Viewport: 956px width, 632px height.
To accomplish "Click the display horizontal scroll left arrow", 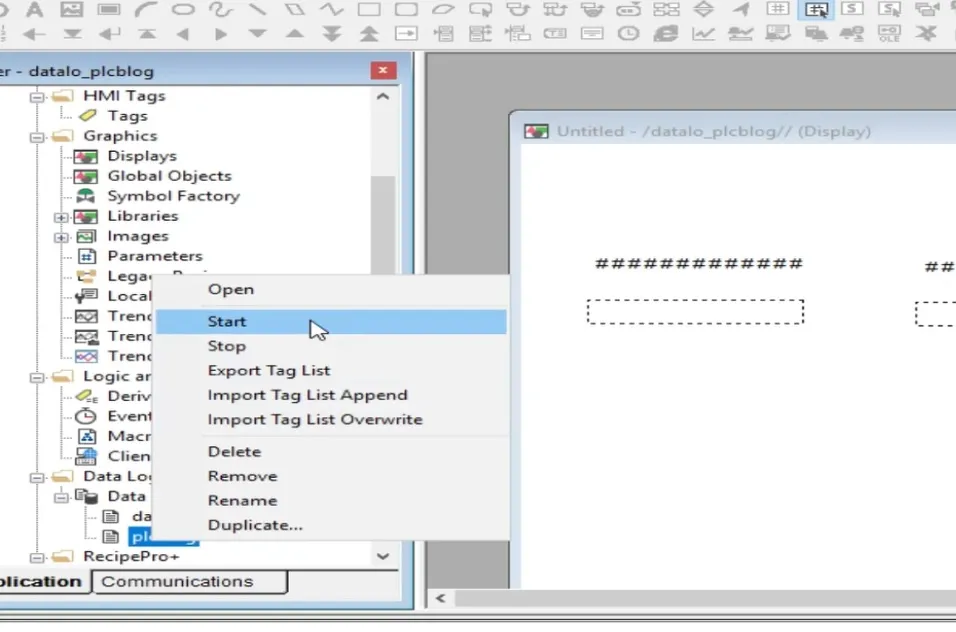I will coord(440,598).
